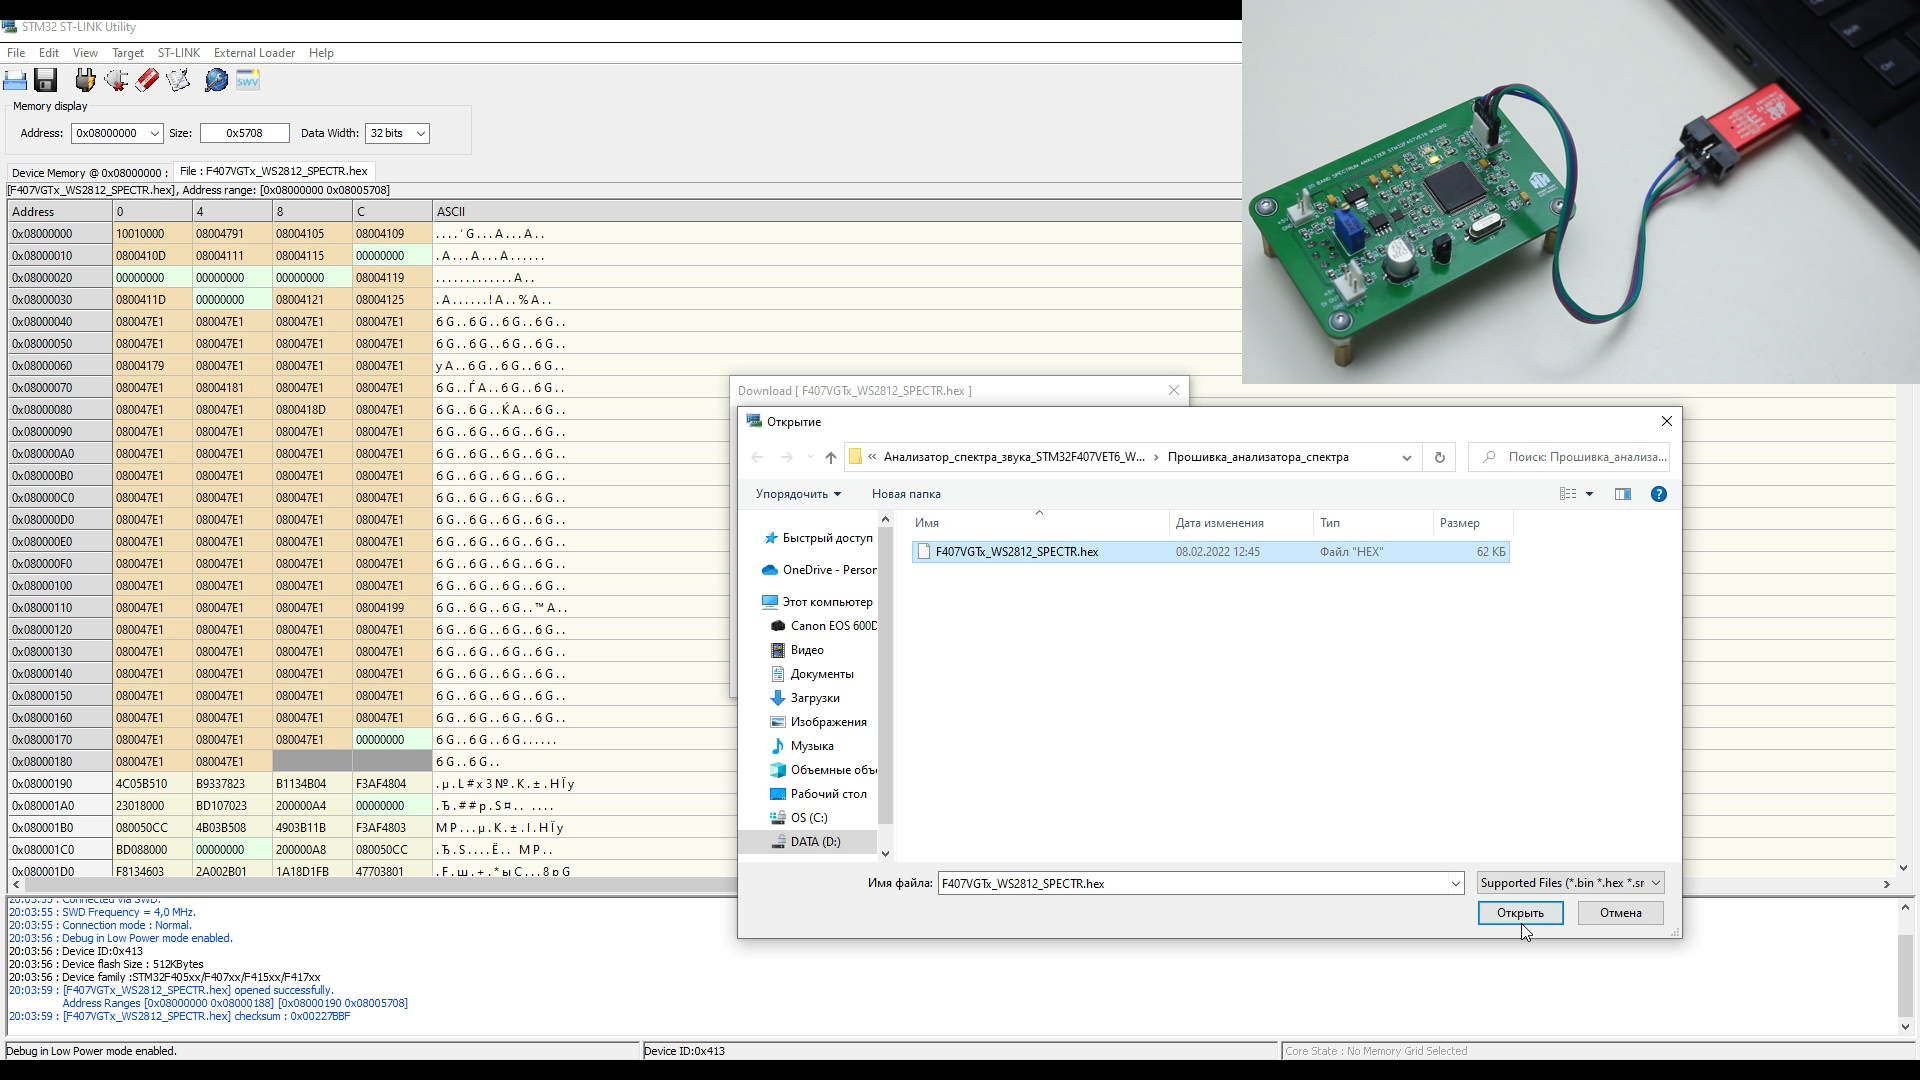This screenshot has width=1920, height=1080.
Task: Click the globe update icon in toolbar
Action: [x=216, y=80]
